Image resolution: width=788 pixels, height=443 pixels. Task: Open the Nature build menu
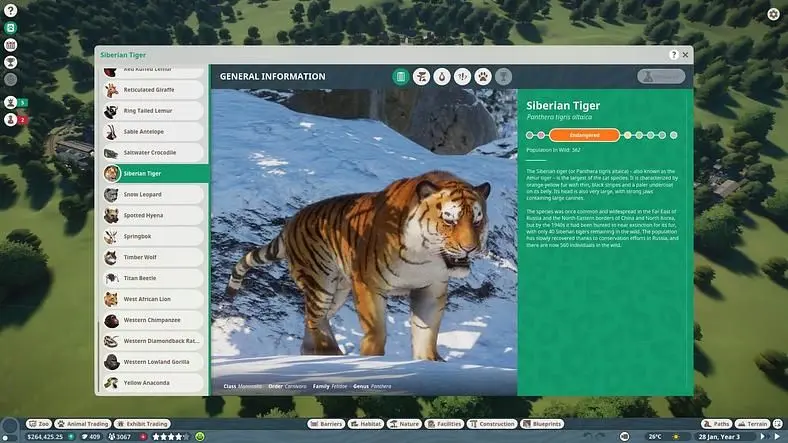click(x=405, y=424)
